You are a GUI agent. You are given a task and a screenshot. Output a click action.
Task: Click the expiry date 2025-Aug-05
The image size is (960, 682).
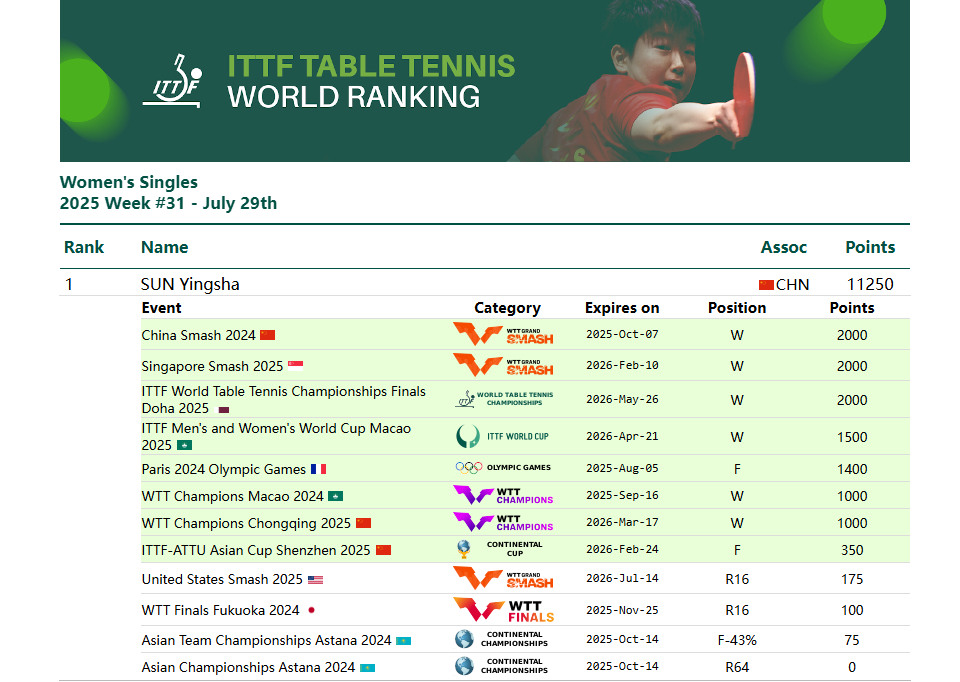(622, 468)
